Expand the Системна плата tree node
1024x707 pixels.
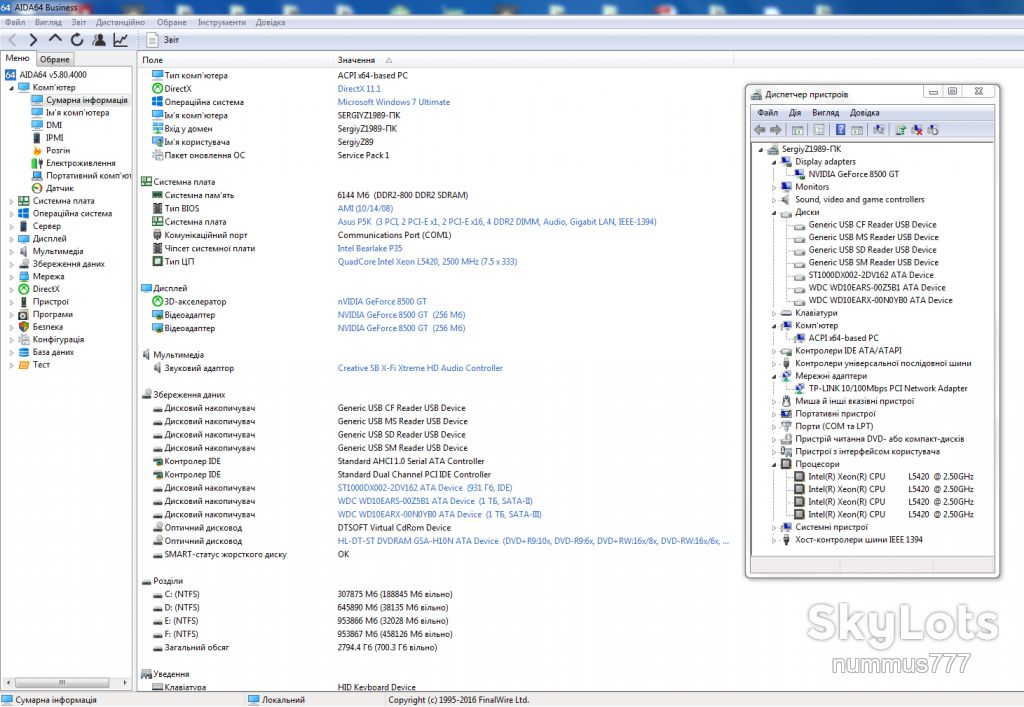pos(11,202)
